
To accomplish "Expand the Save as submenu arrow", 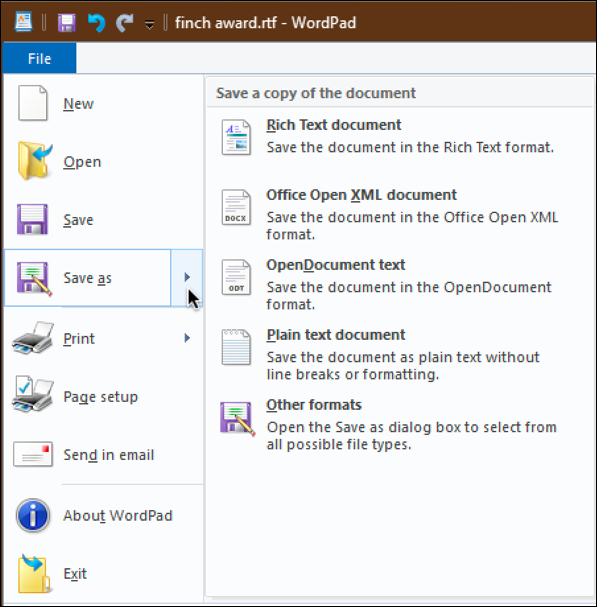I will point(187,277).
